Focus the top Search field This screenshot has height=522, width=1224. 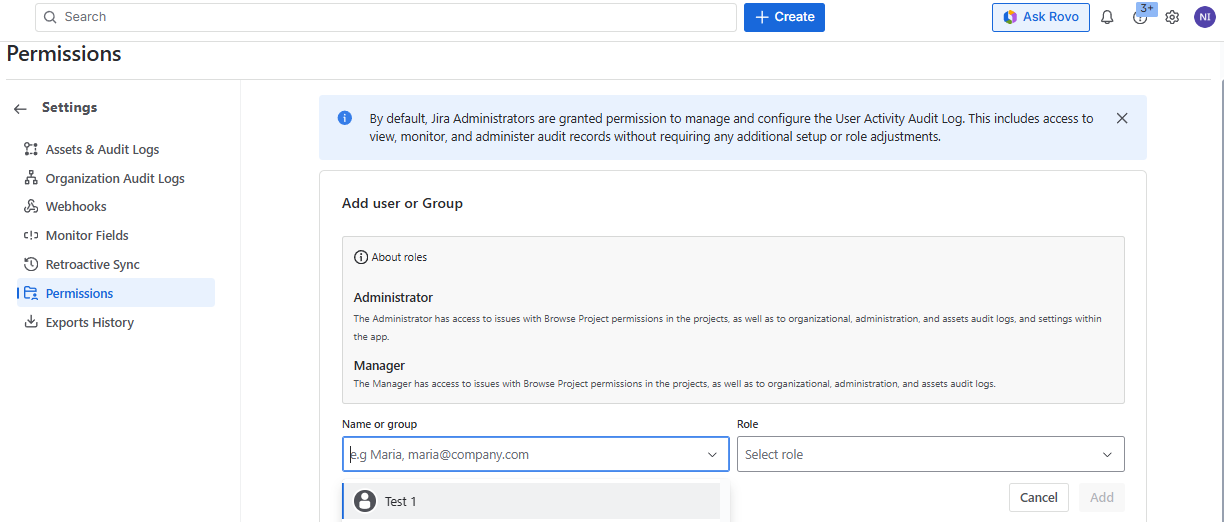[x=386, y=17]
